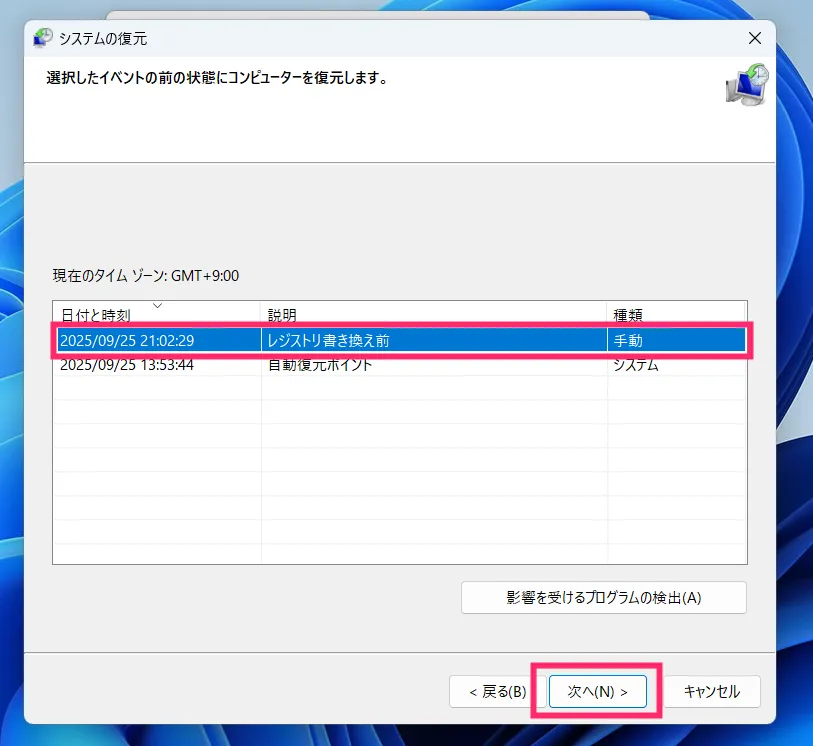Screen dimensions: 813x746
Task: Go back with 戻る(B) button
Action: click(x=497, y=692)
